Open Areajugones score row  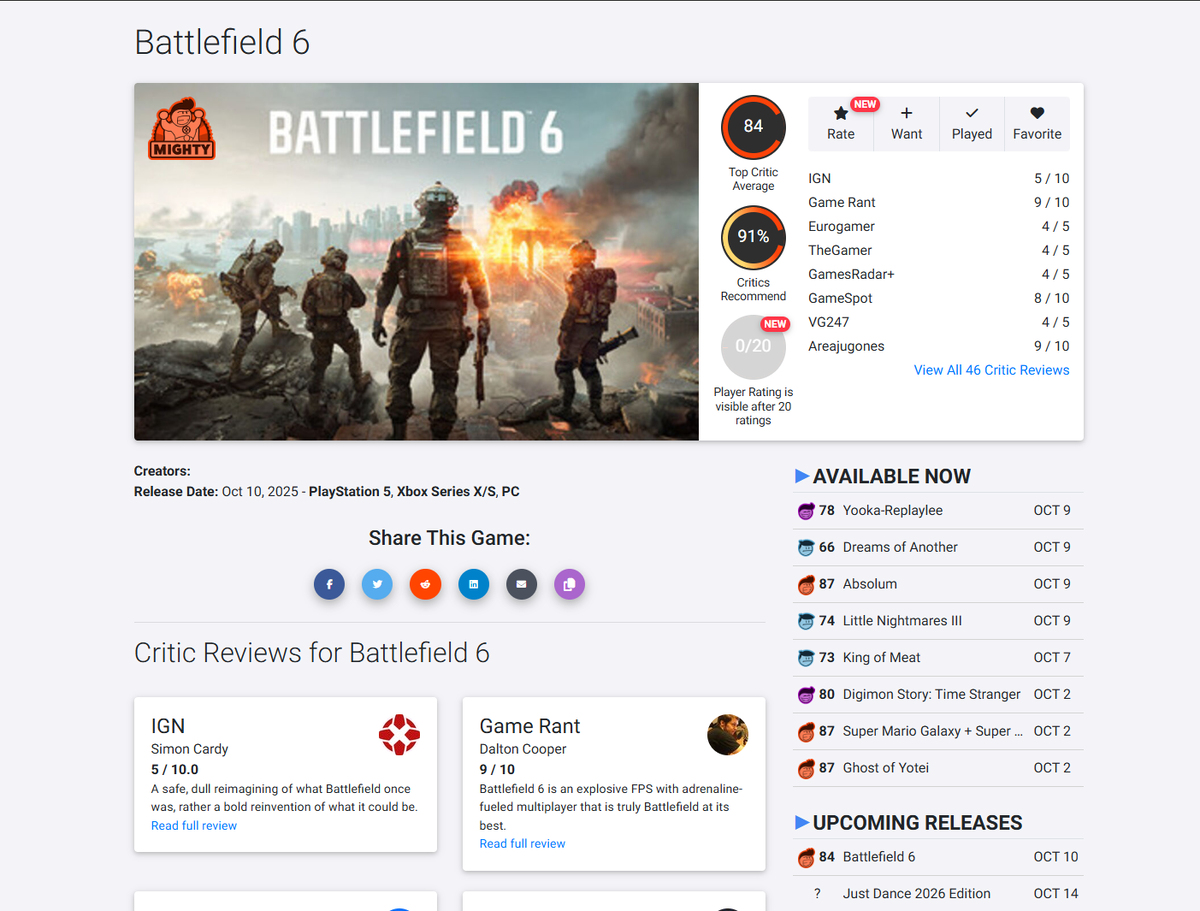939,347
